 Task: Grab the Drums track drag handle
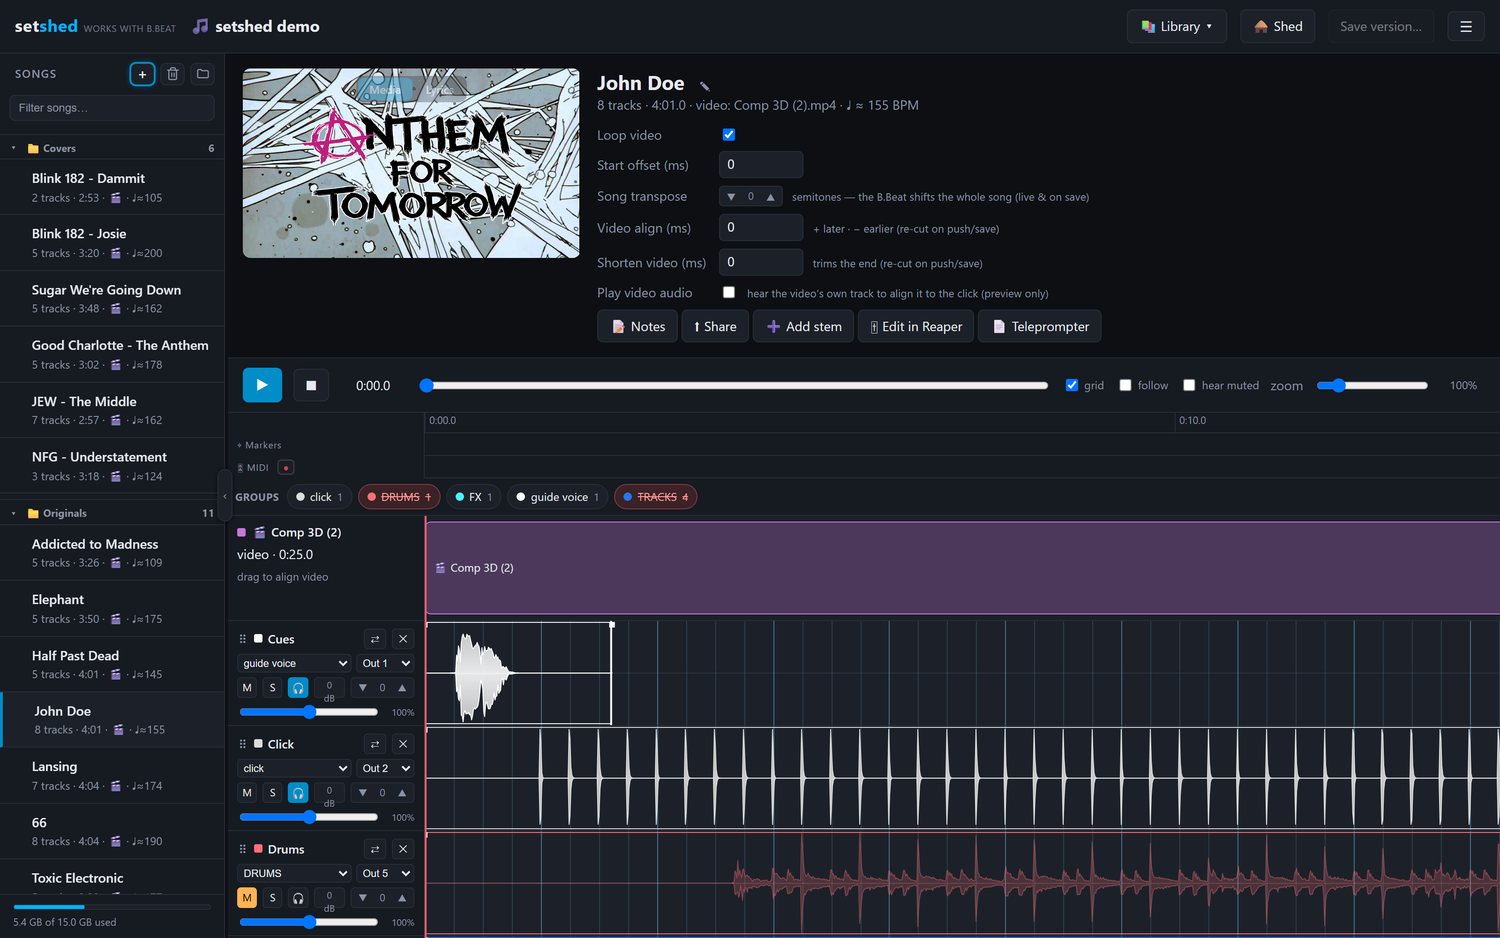coord(242,849)
